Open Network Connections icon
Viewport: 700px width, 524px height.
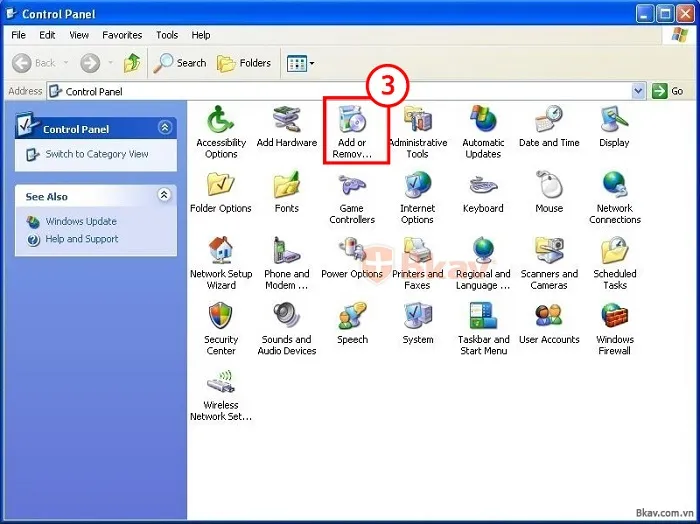point(614,187)
